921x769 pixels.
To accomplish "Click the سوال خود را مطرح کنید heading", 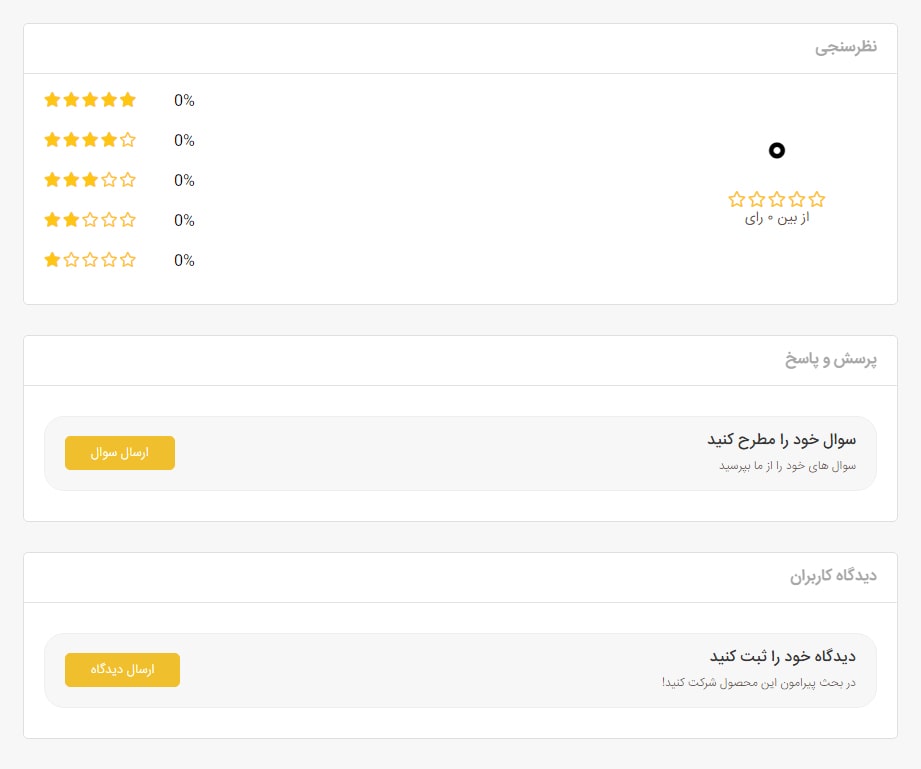I will tap(781, 439).
